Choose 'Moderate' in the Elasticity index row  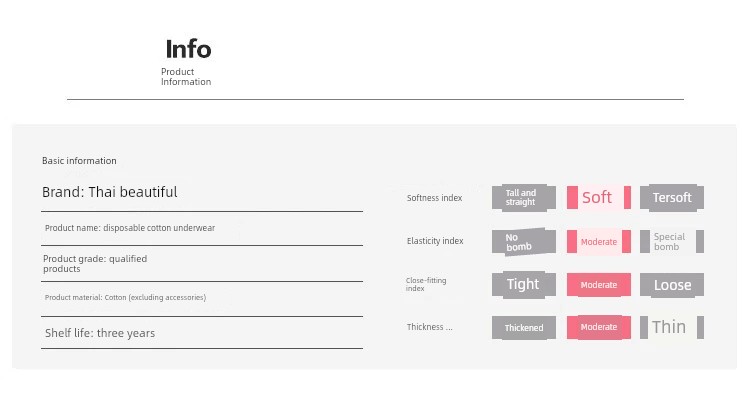tap(599, 242)
